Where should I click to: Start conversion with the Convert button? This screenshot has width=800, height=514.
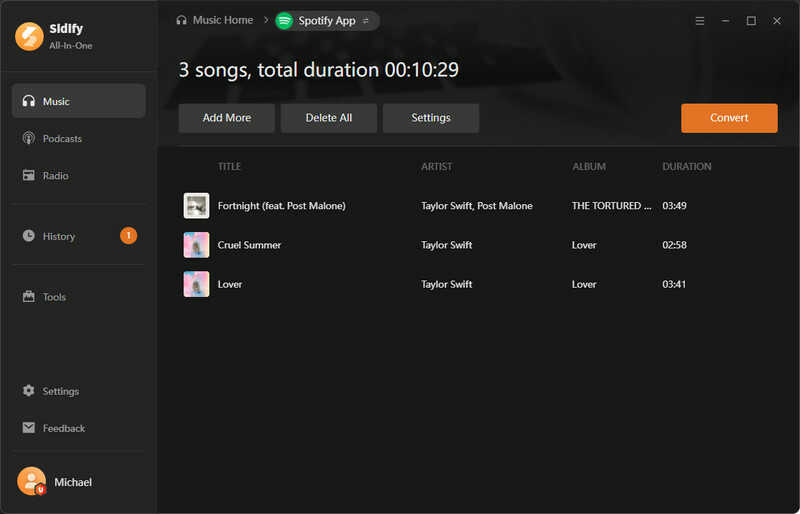(729, 118)
